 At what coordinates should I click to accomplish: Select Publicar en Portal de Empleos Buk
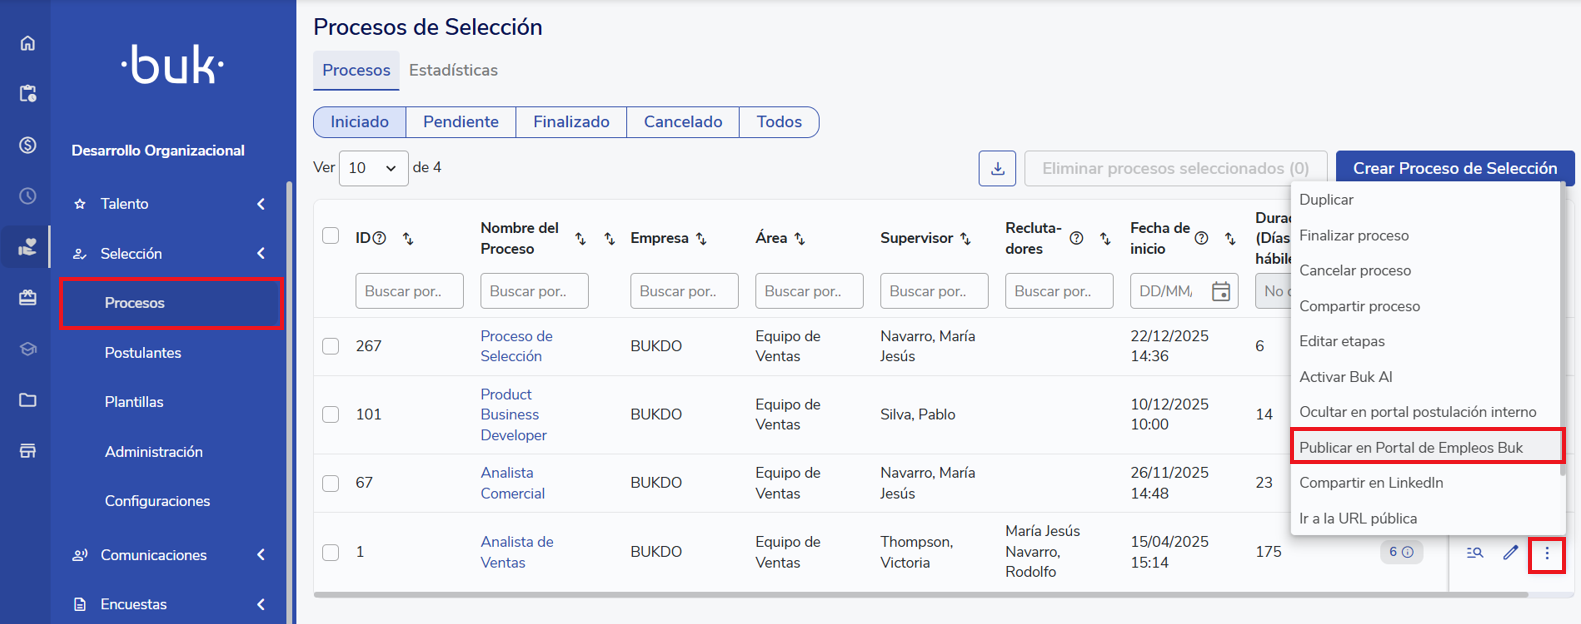point(1411,447)
